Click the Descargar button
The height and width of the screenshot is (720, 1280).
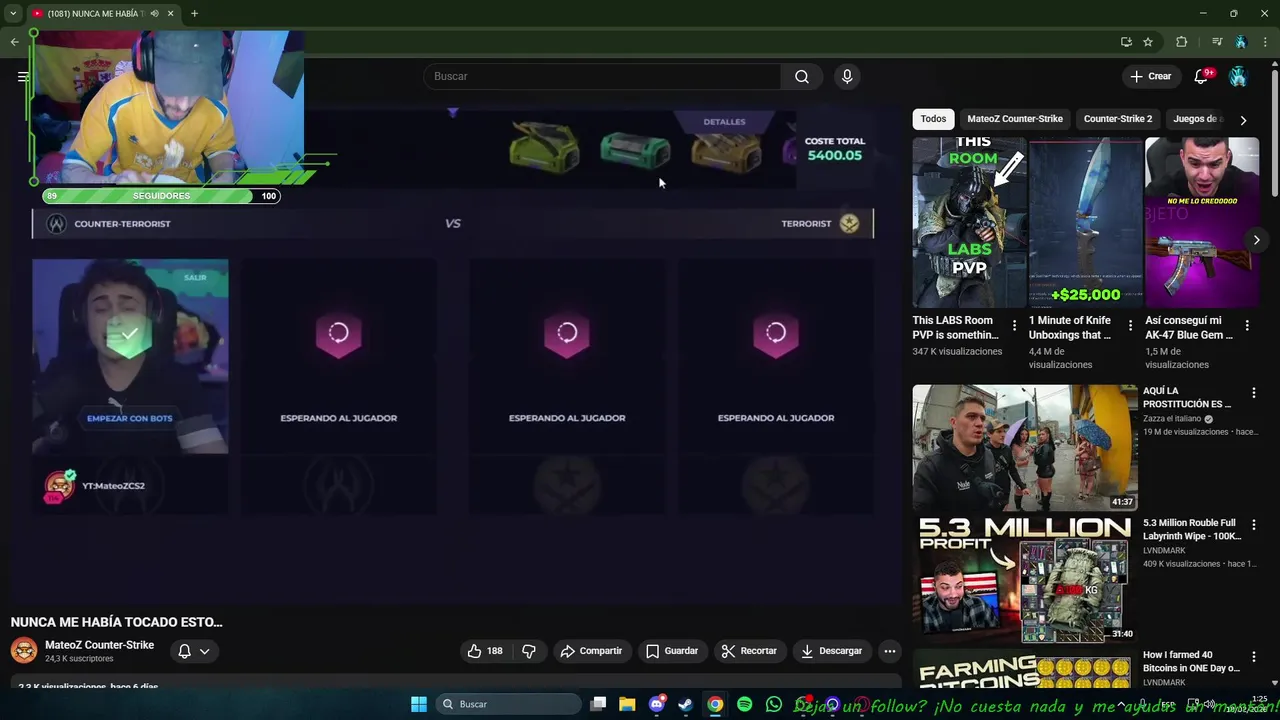pyautogui.click(x=831, y=651)
